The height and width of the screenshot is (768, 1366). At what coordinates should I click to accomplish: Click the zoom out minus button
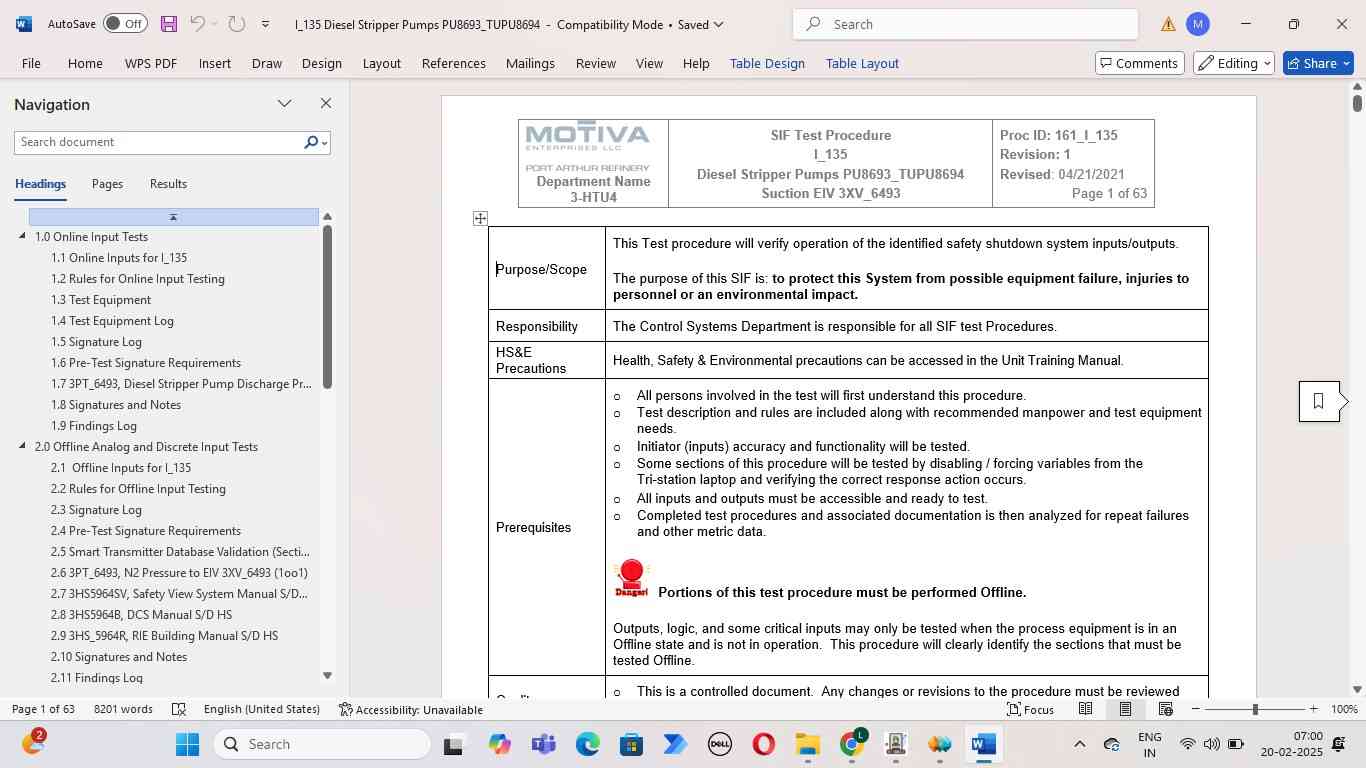pos(1195,709)
